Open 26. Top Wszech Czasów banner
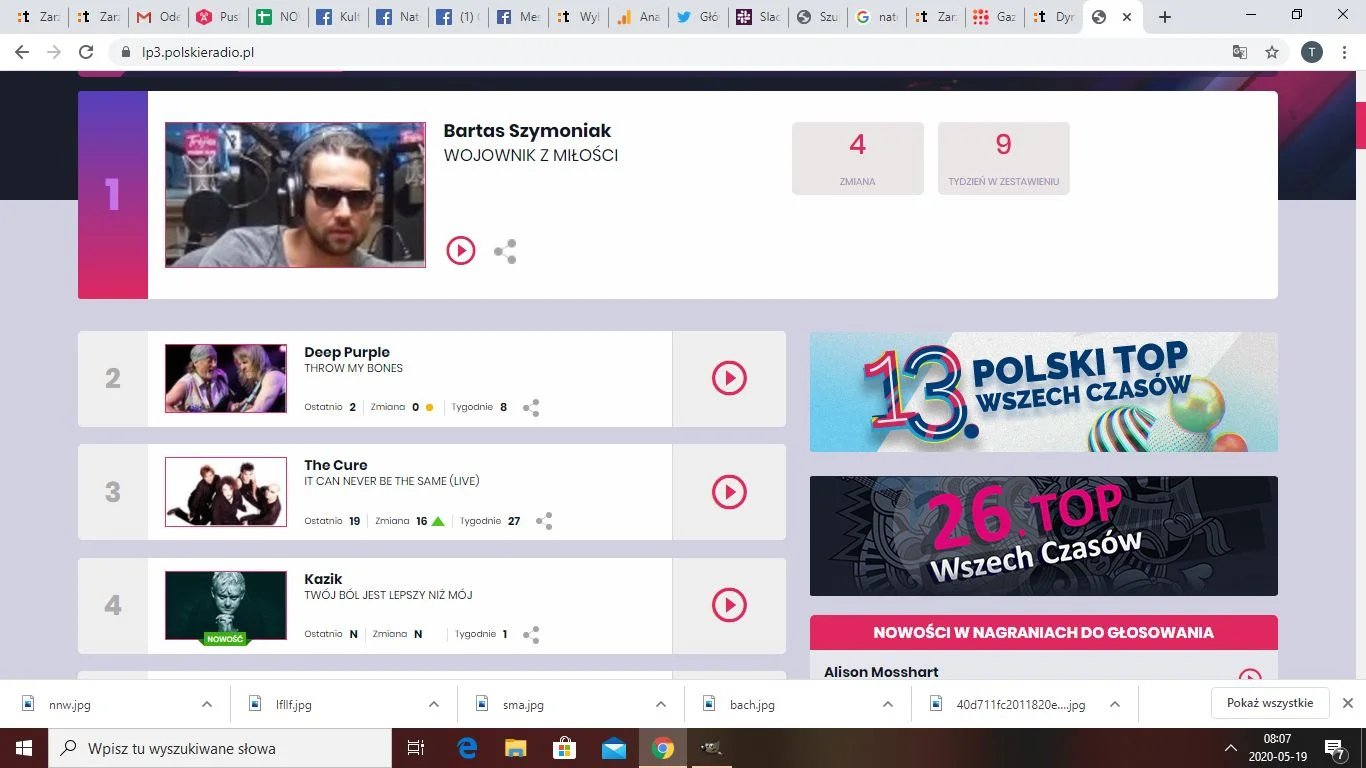This screenshot has width=1366, height=768. [x=1043, y=536]
